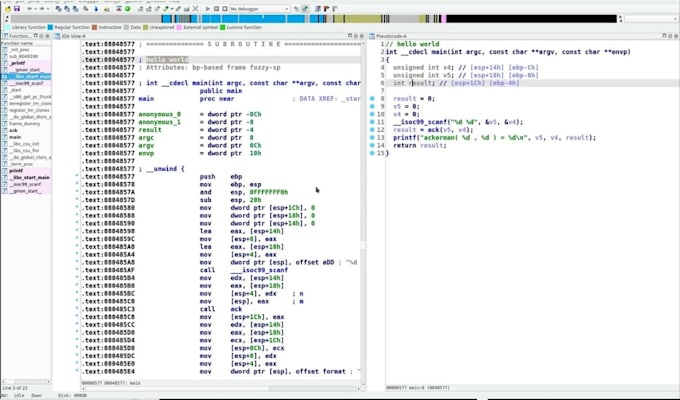Click the highlighted toolbar icon right of debugger combo
The height and width of the screenshot is (400, 680).
[305, 9]
